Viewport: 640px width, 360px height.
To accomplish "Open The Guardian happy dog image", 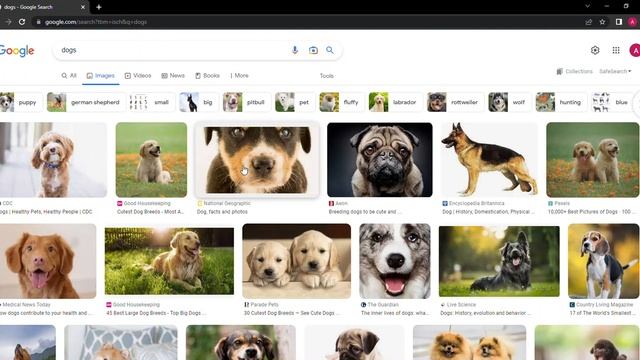I will pyautogui.click(x=395, y=261).
